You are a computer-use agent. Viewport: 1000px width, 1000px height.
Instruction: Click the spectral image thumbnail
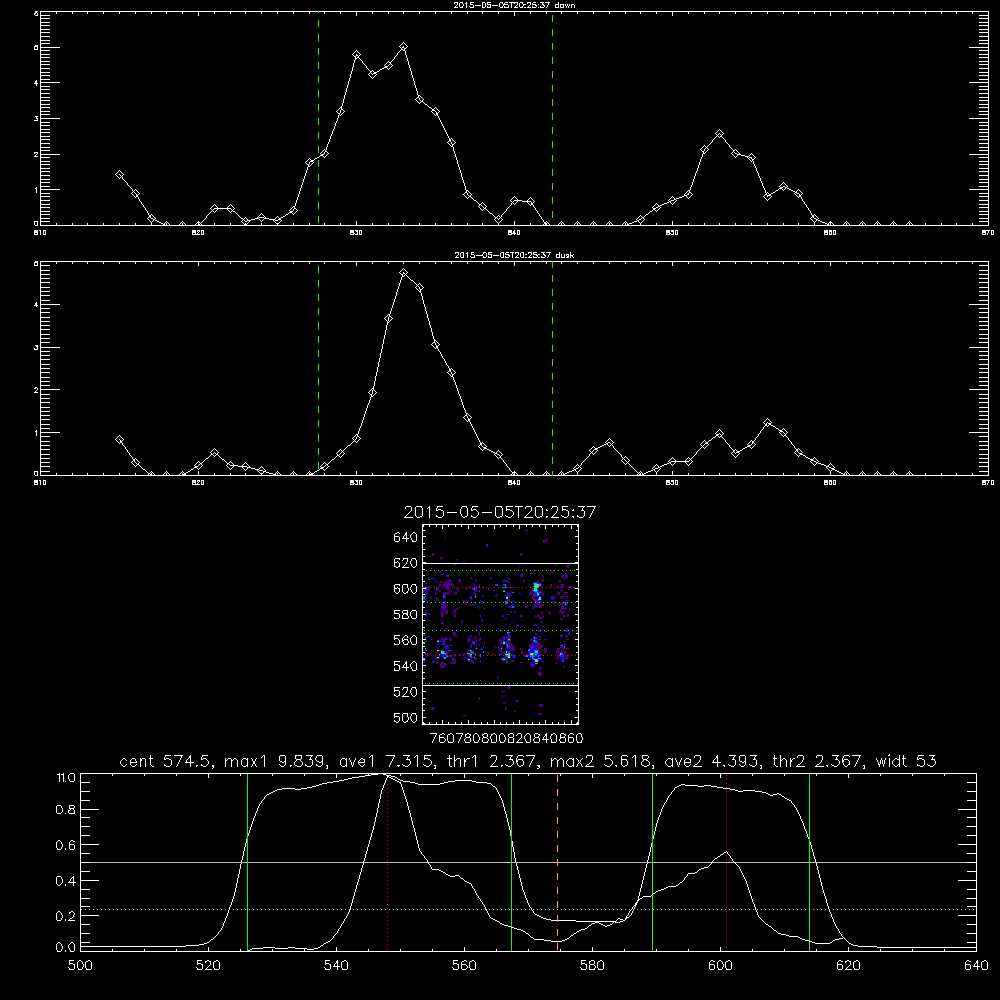[500, 624]
